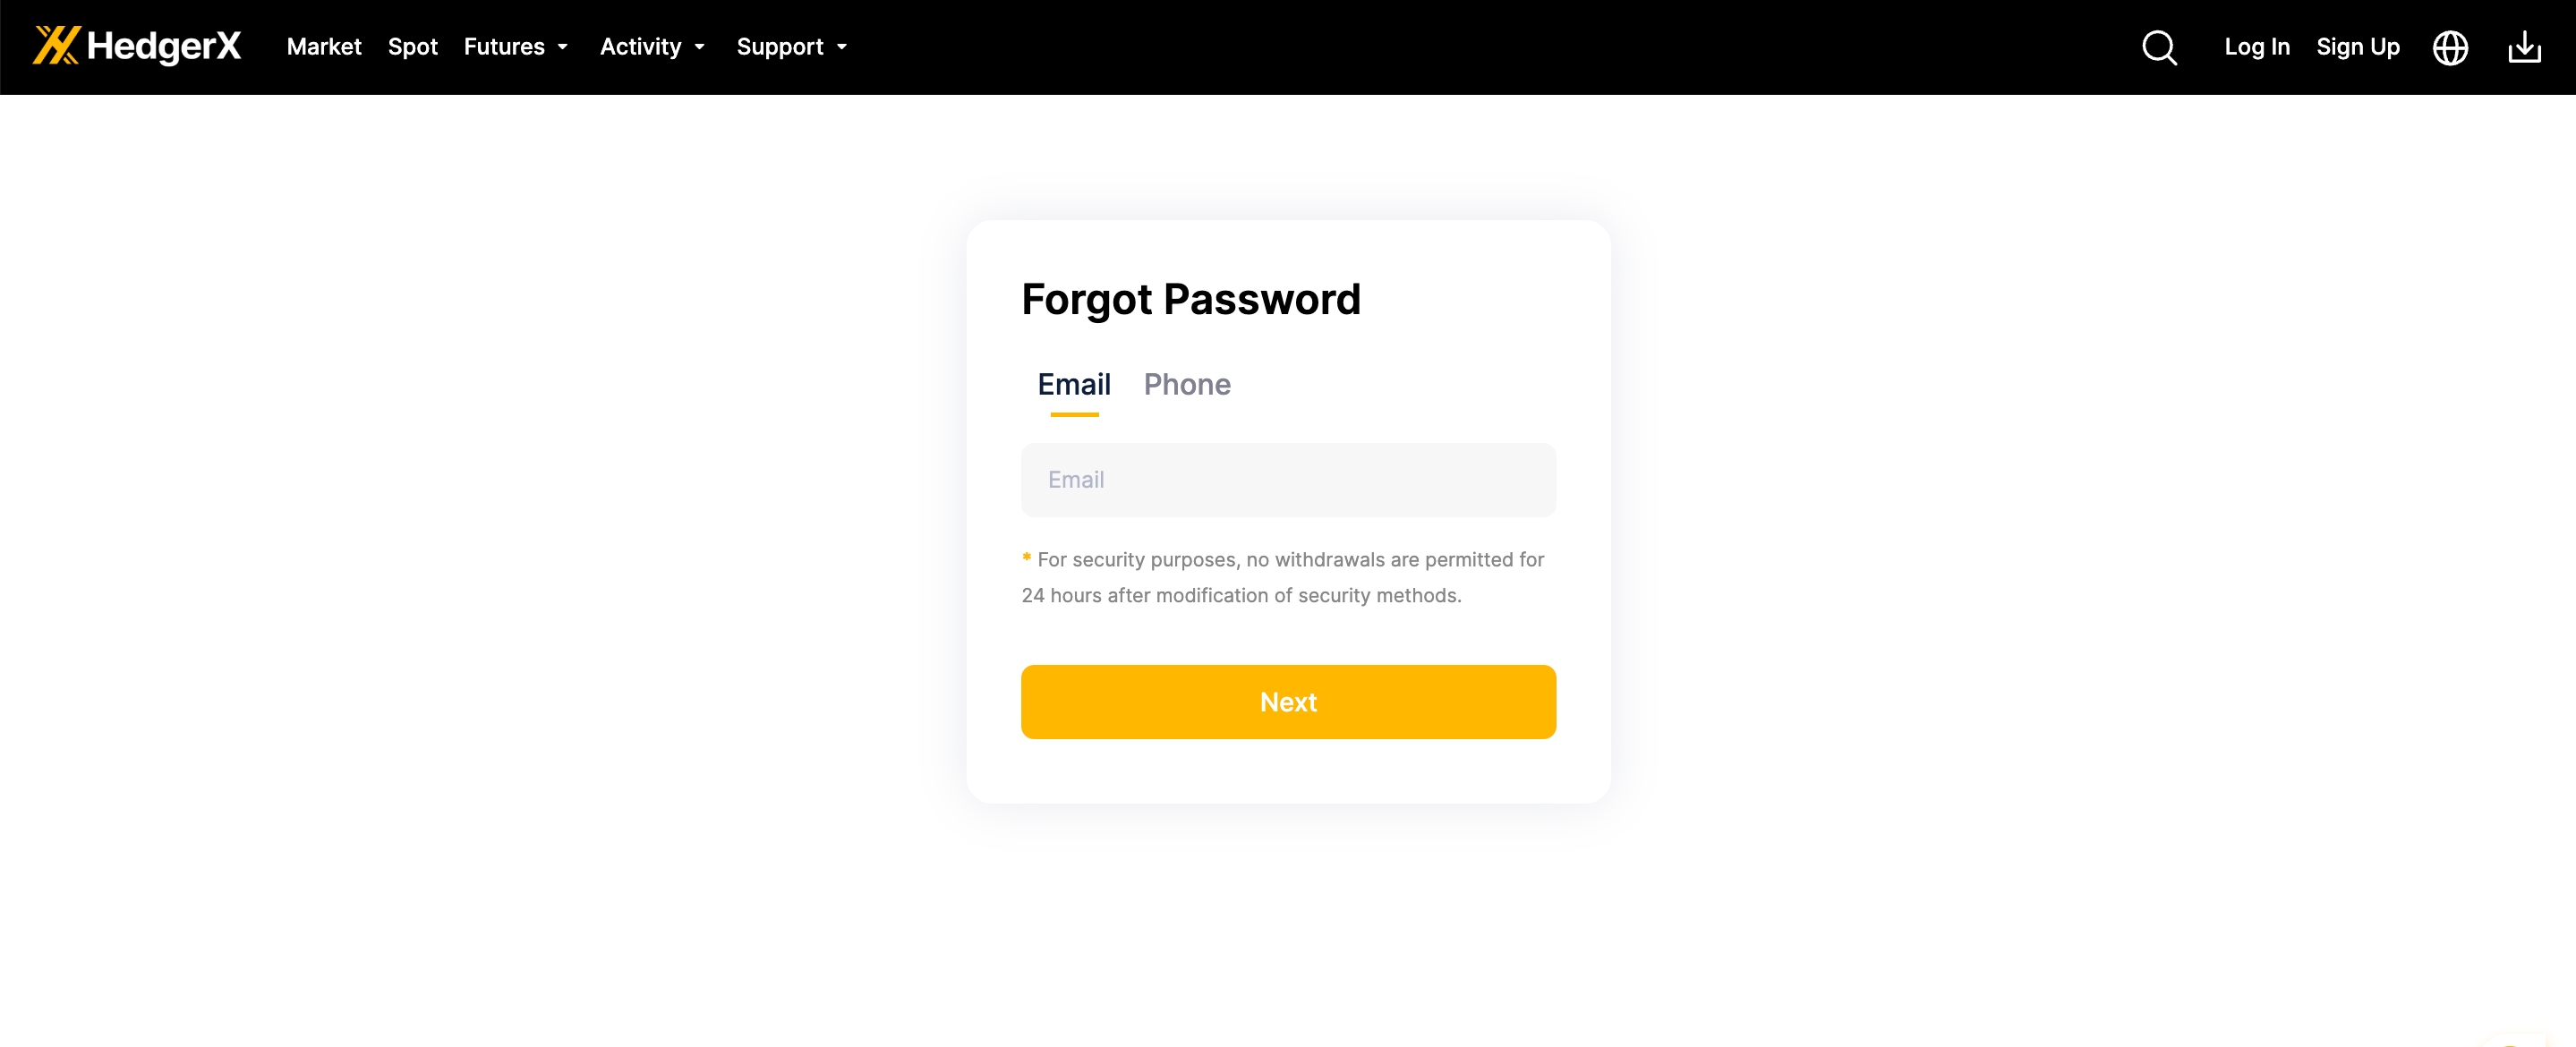Click the Log In link
Viewport: 2576px width, 1047px height.
2256,47
